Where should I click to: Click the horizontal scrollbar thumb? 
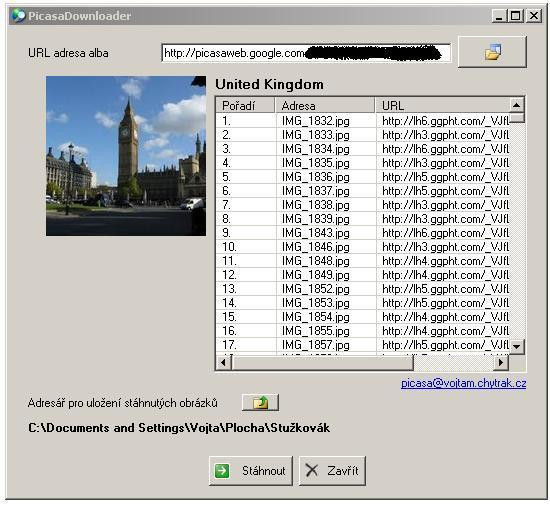322,362
